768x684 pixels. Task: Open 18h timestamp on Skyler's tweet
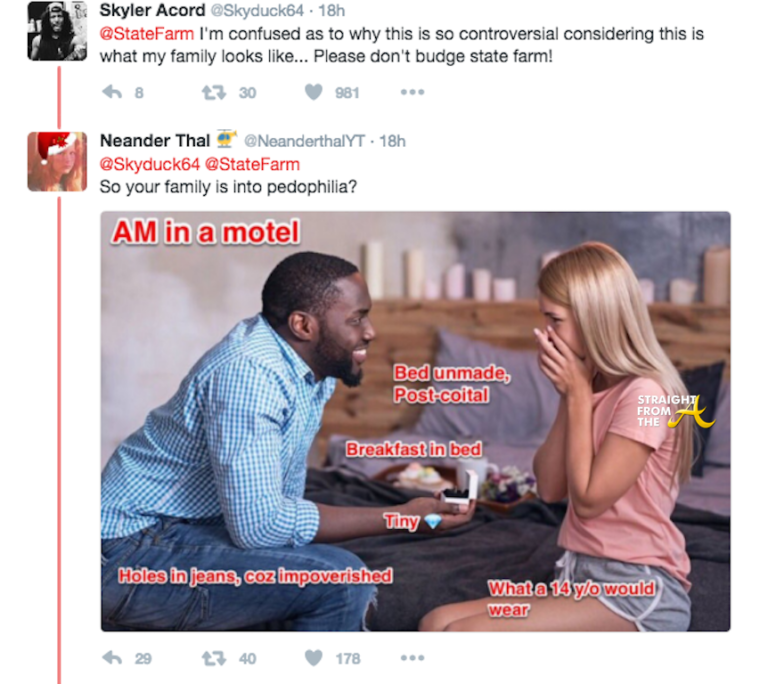coord(332,11)
